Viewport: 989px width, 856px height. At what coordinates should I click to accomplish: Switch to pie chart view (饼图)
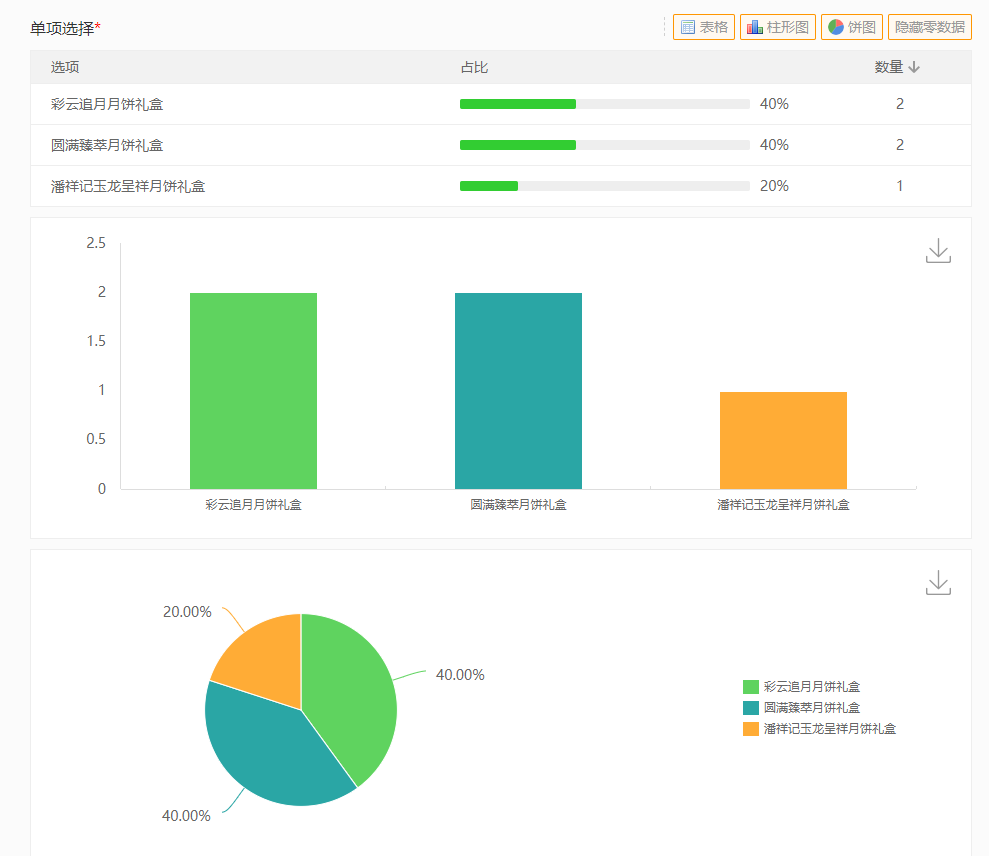pyautogui.click(x=851, y=27)
